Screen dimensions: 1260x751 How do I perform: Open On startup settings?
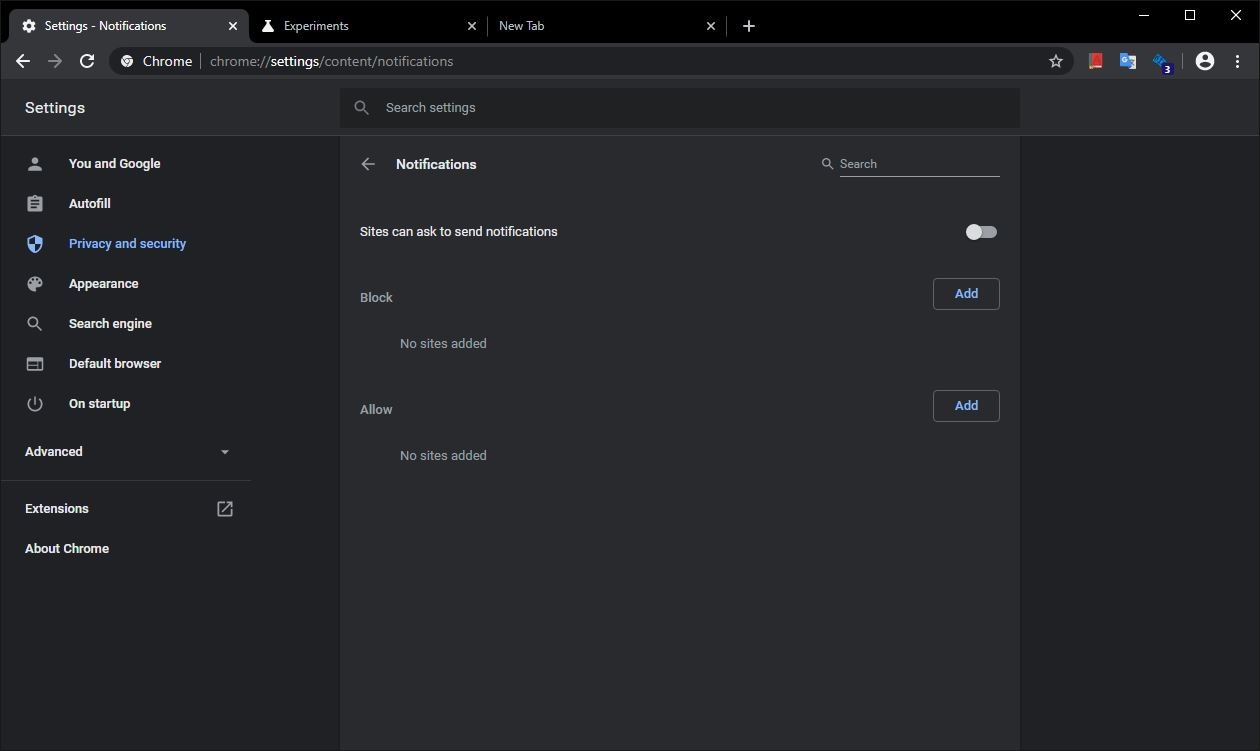click(x=99, y=403)
